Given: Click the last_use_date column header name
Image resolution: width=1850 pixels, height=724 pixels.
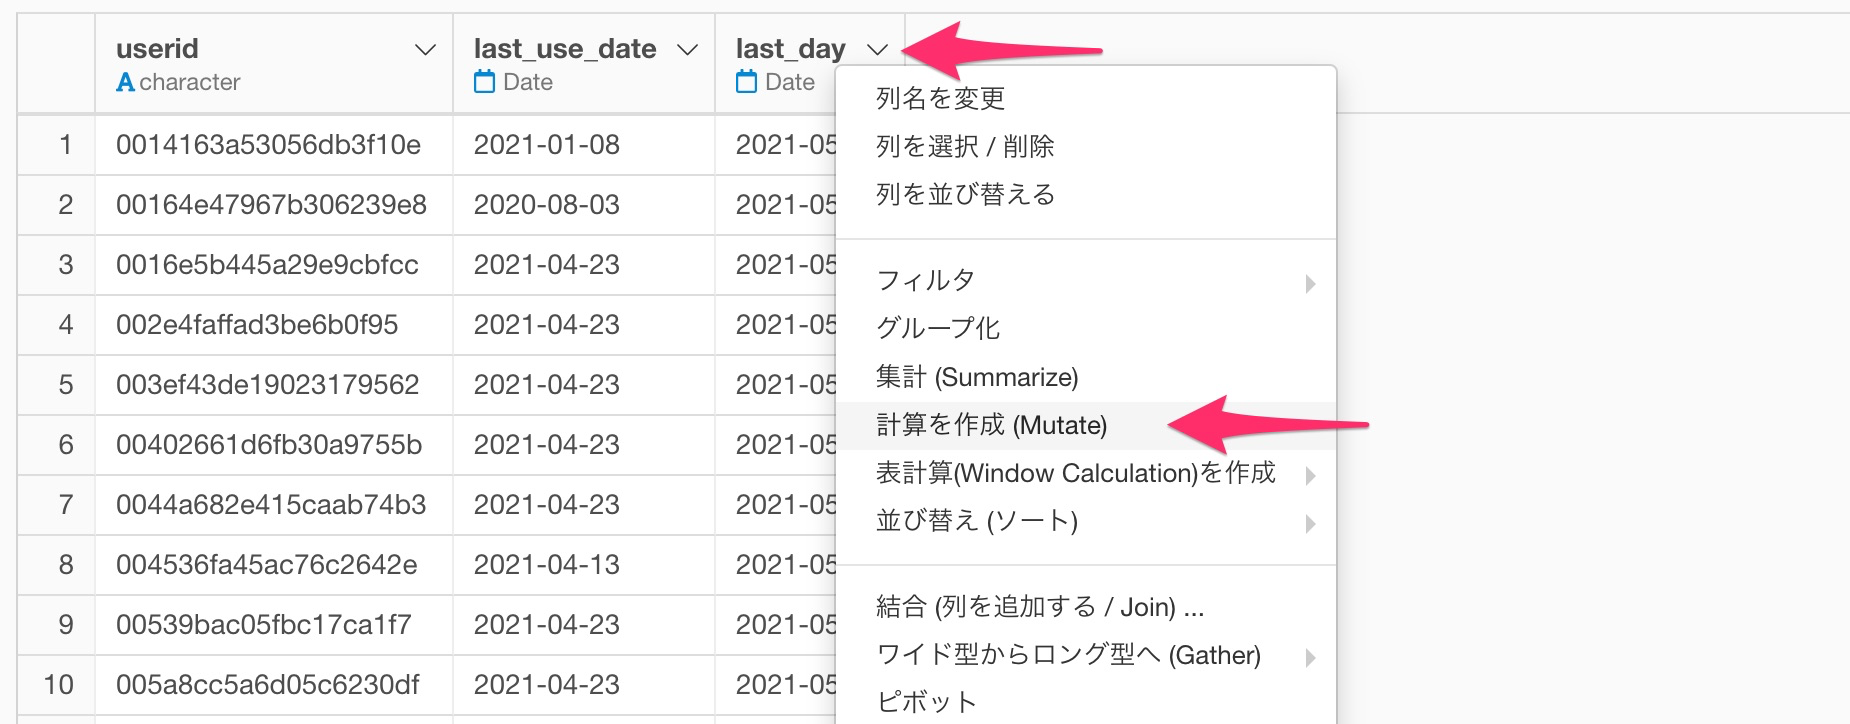Looking at the screenshot, I should [565, 49].
